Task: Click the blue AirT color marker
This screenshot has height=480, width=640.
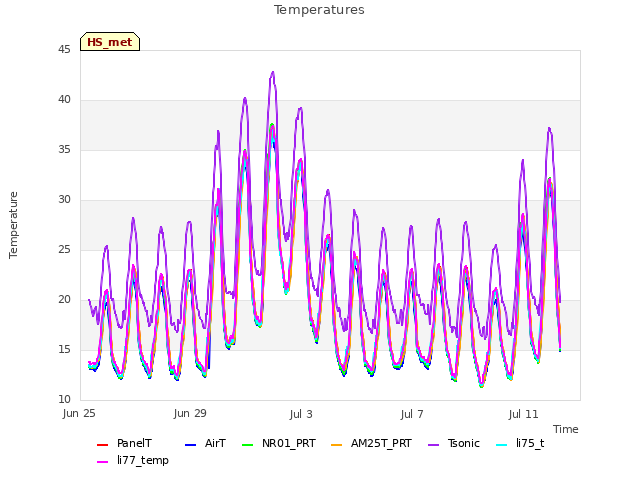Action: pos(191,445)
